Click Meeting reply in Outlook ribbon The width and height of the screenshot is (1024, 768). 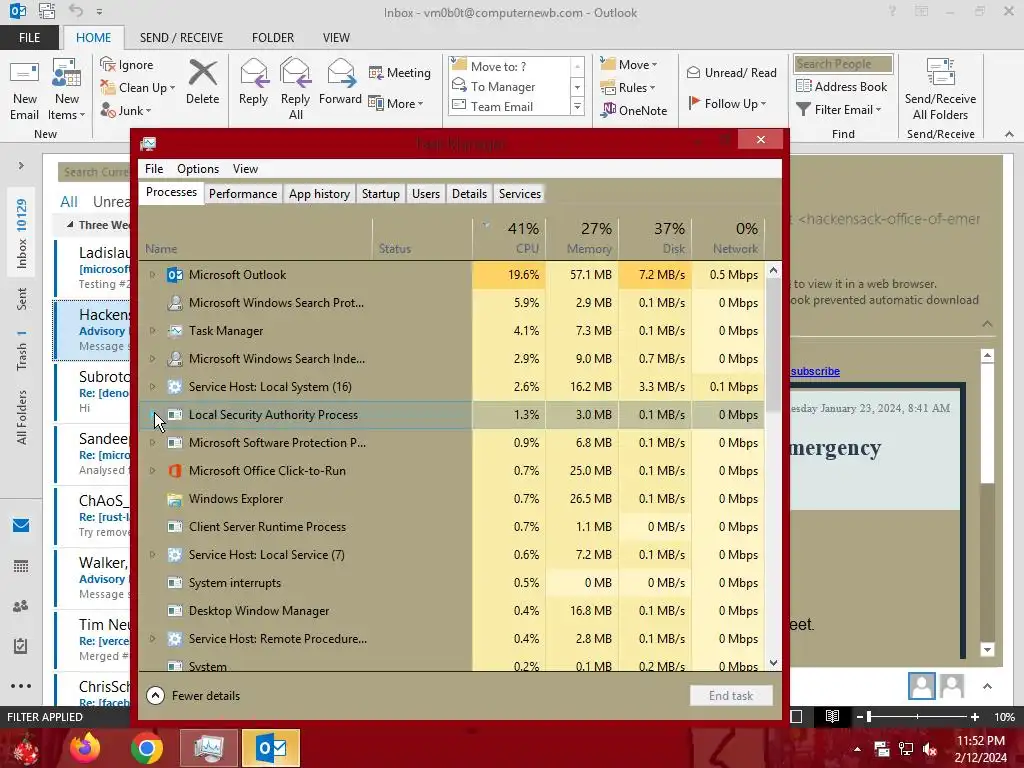pyautogui.click(x=400, y=72)
